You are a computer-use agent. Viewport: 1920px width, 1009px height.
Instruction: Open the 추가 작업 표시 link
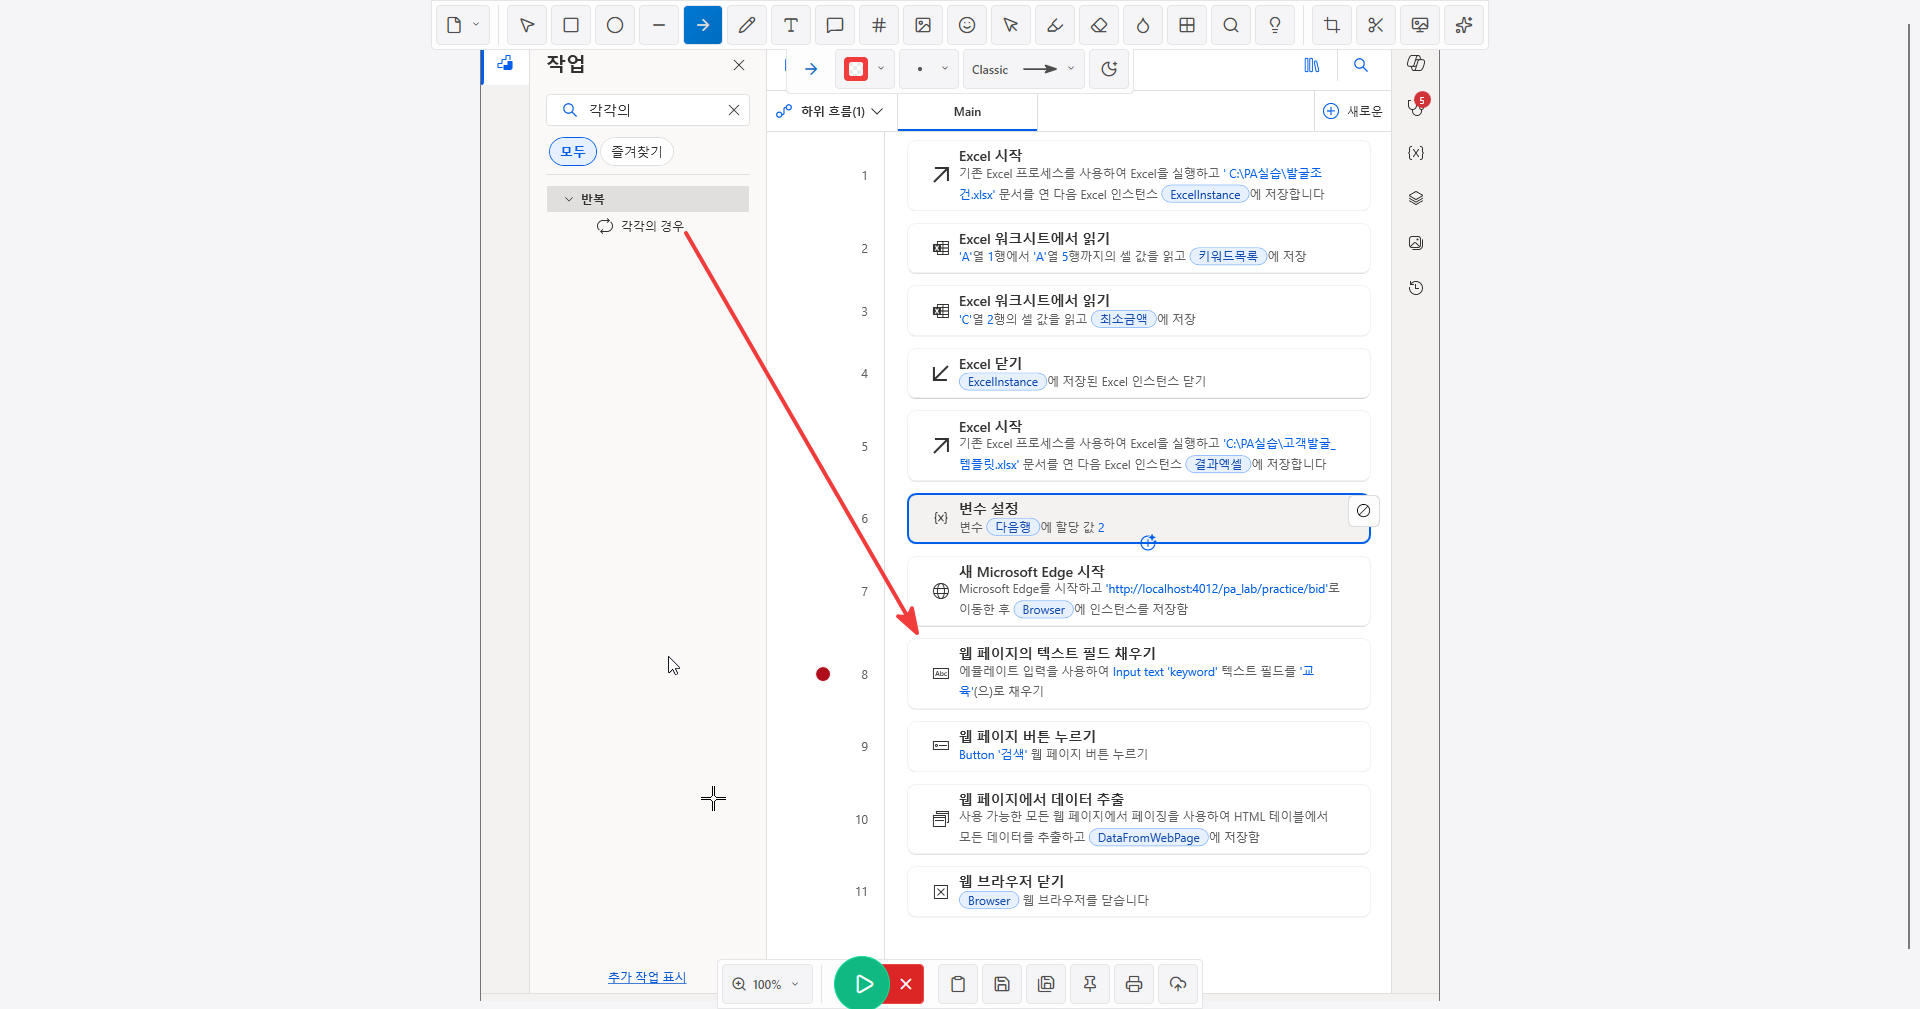coord(647,977)
